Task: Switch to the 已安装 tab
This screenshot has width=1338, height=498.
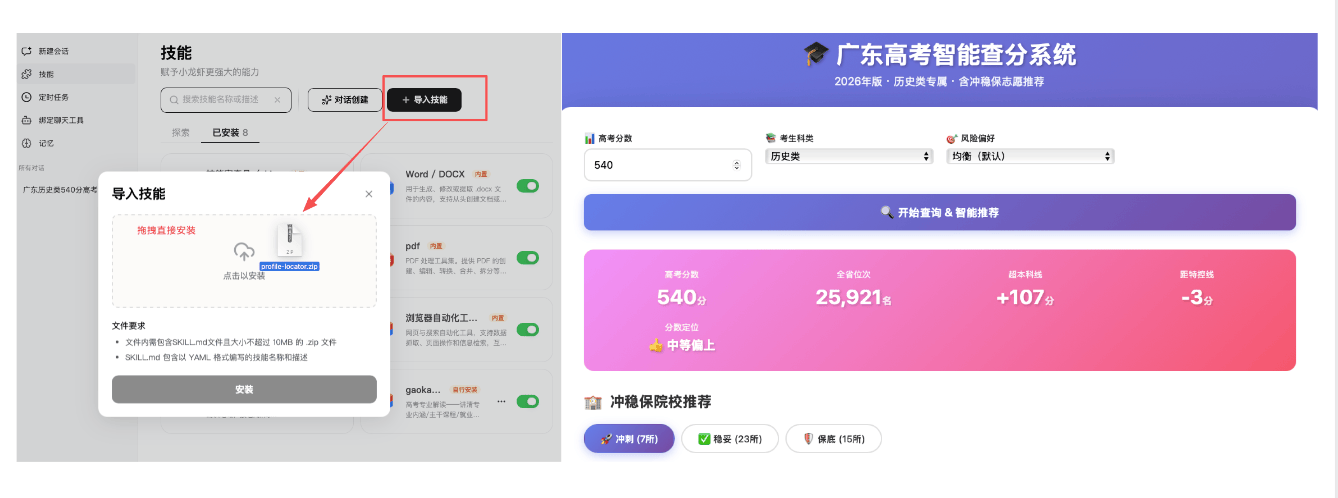Action: (230, 132)
